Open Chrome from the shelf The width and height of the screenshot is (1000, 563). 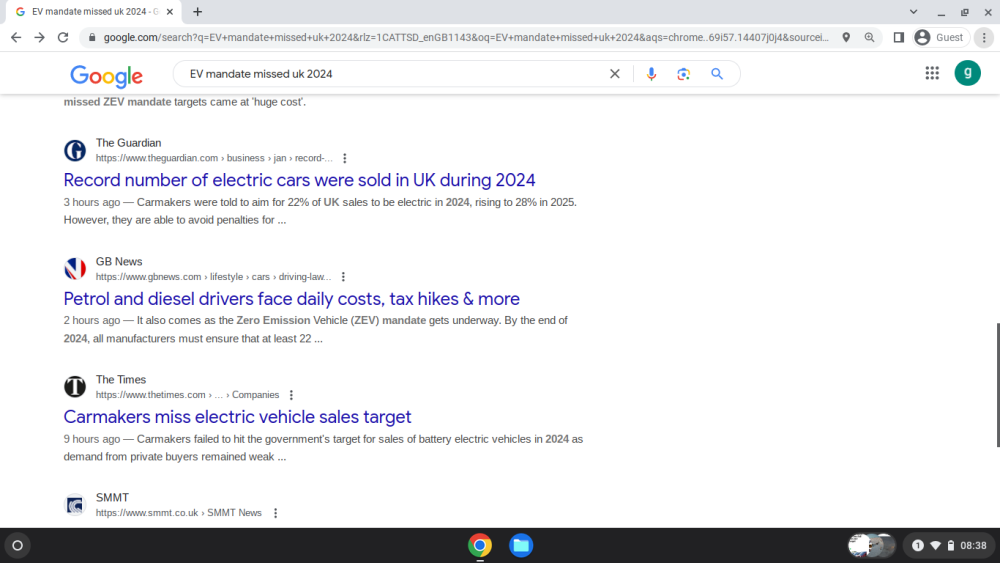tap(480, 546)
